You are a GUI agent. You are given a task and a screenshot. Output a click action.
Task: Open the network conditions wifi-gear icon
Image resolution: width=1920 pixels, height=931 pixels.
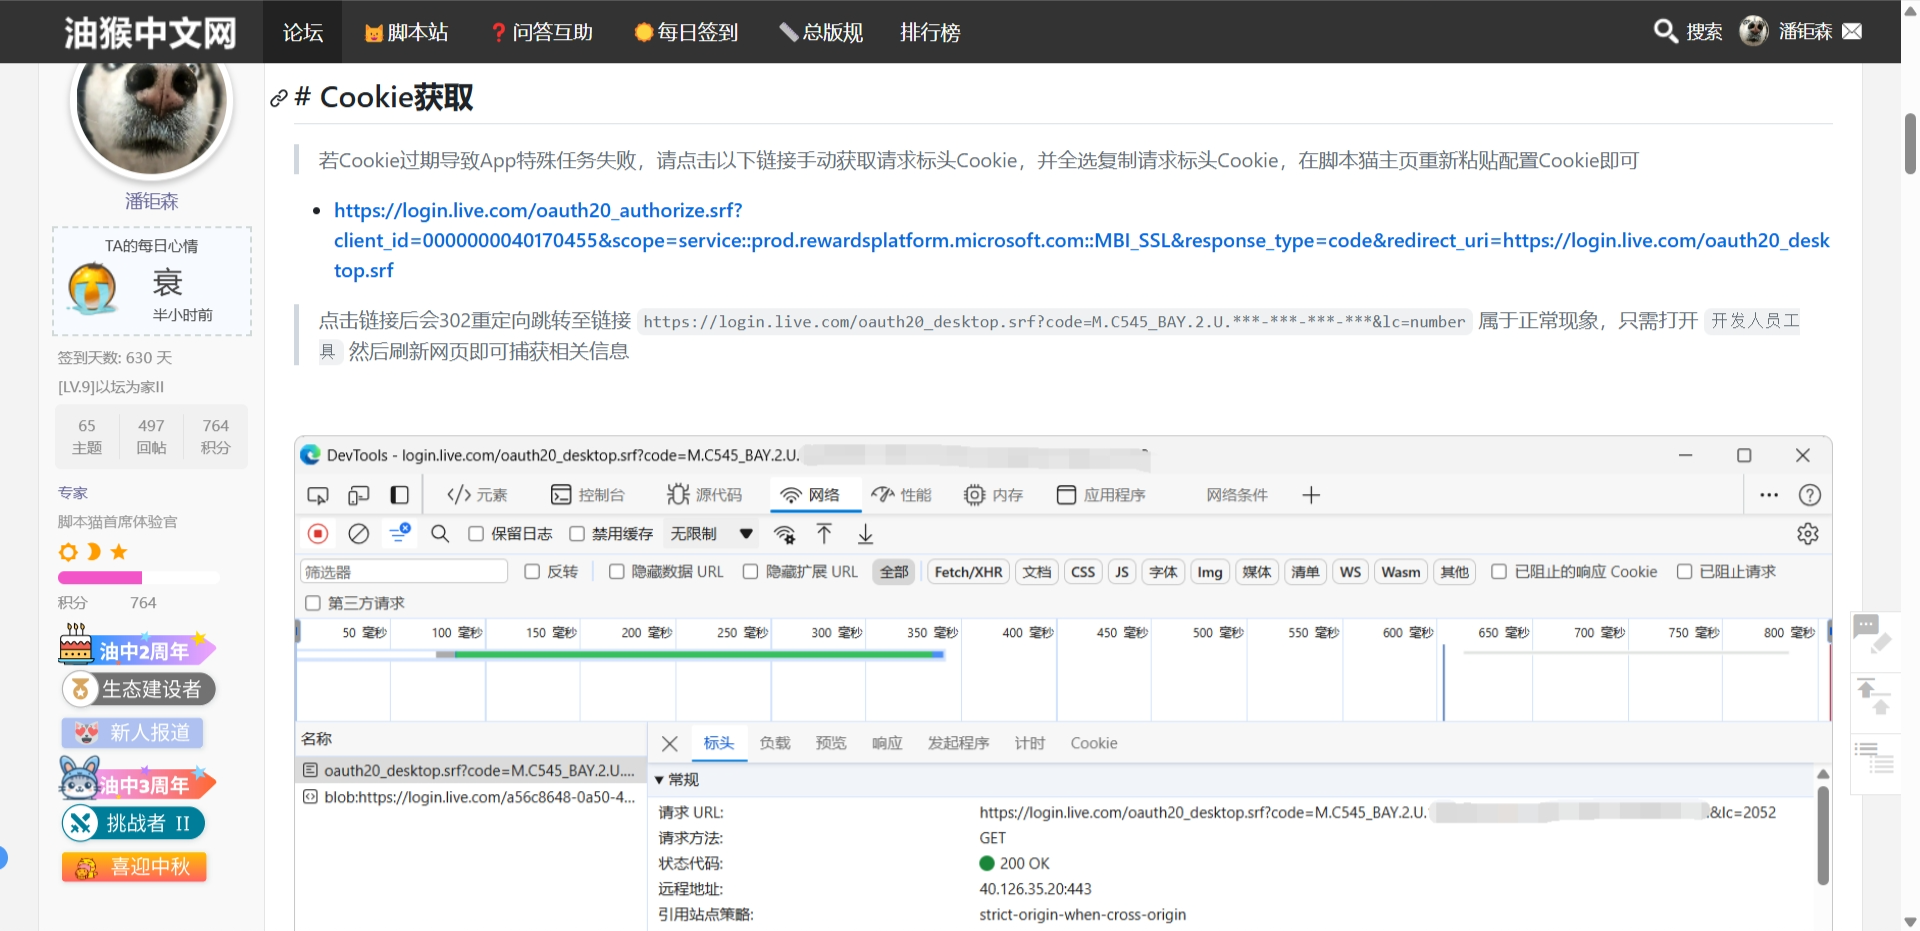pyautogui.click(x=785, y=534)
